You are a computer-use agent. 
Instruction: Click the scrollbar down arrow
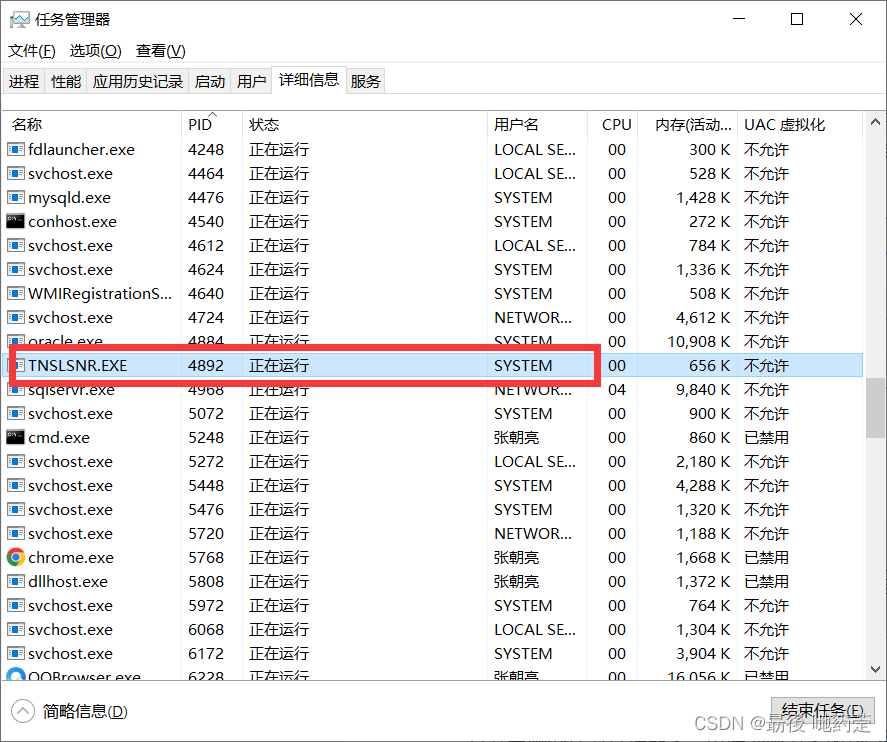[875, 669]
